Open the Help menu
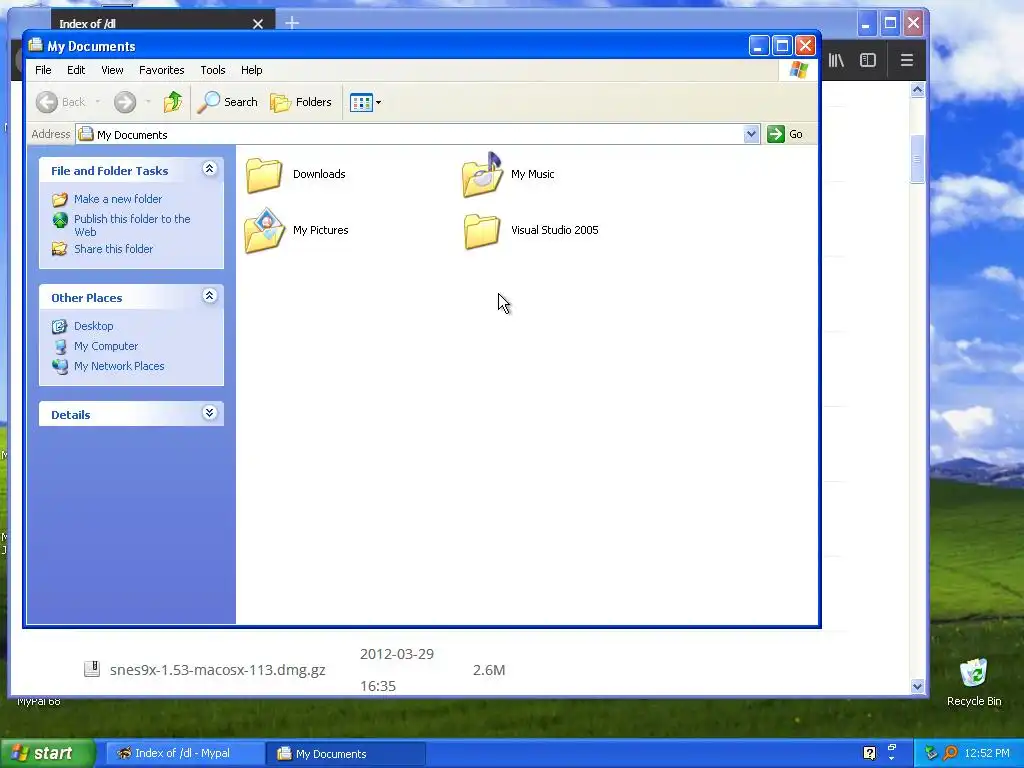 251,70
